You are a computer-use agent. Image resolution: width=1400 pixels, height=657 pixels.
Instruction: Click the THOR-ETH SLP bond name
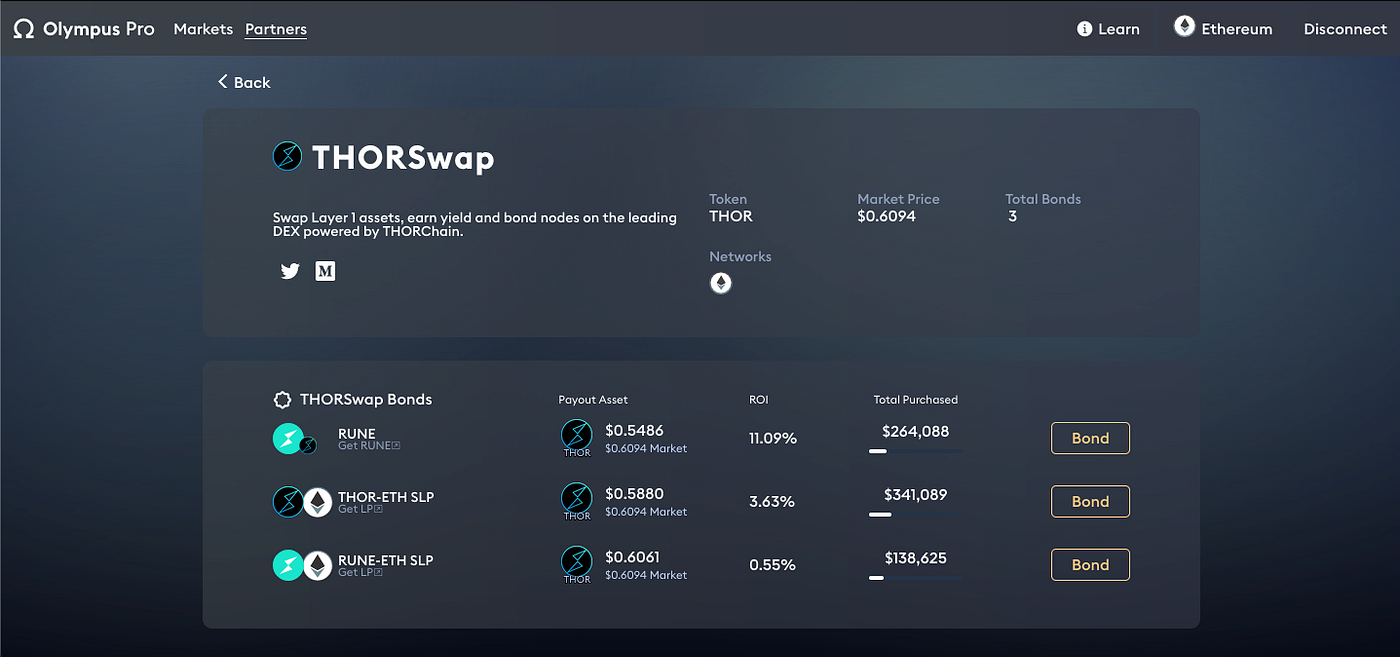386,497
